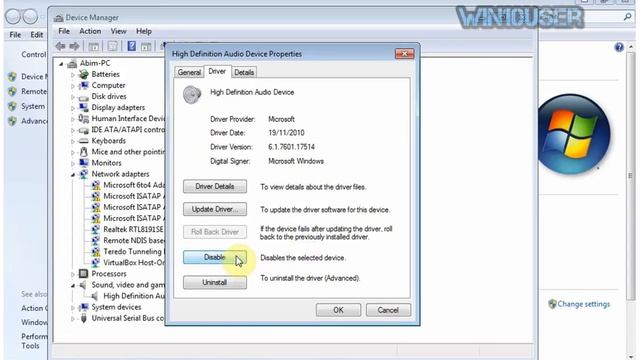This screenshot has width=640, height=360.
Task: Click the shield icon beside Remote settings
Action: point(13,91)
